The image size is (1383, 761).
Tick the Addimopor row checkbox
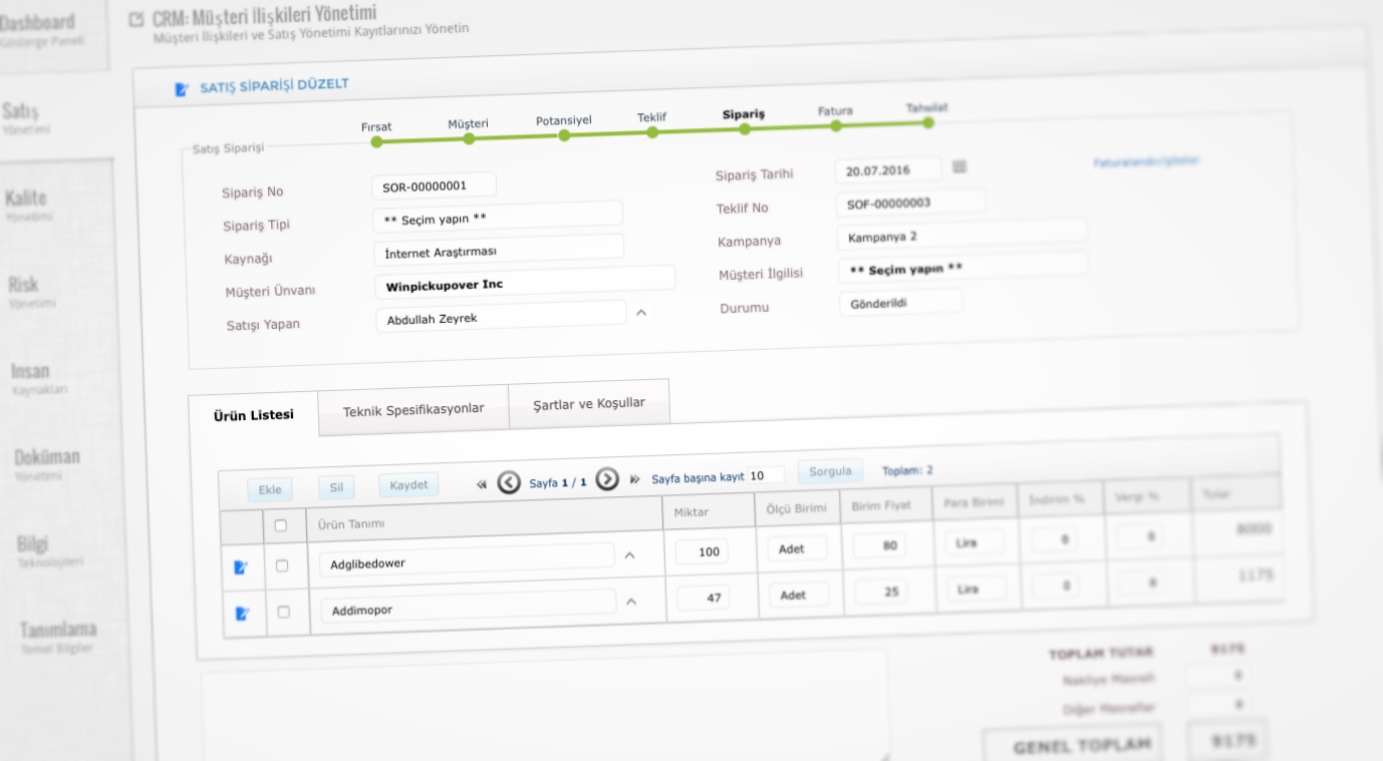pyautogui.click(x=282, y=611)
